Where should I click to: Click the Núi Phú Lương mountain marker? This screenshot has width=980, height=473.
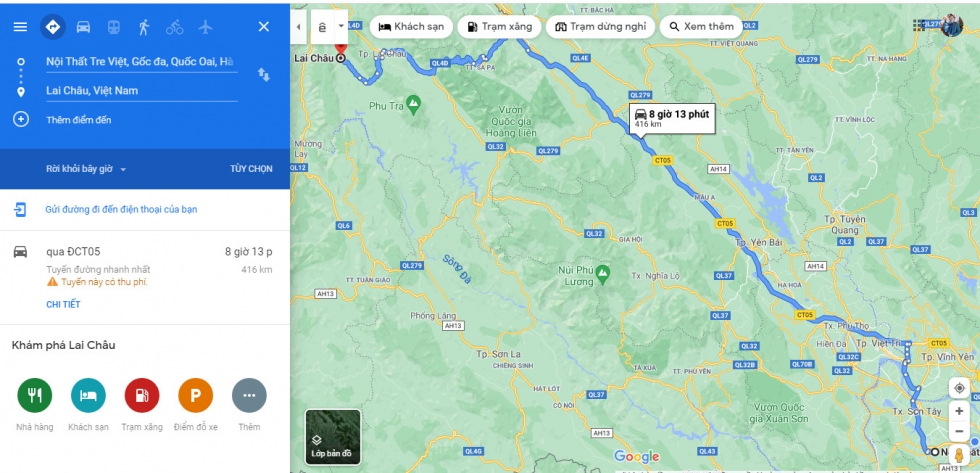pyautogui.click(x=602, y=272)
